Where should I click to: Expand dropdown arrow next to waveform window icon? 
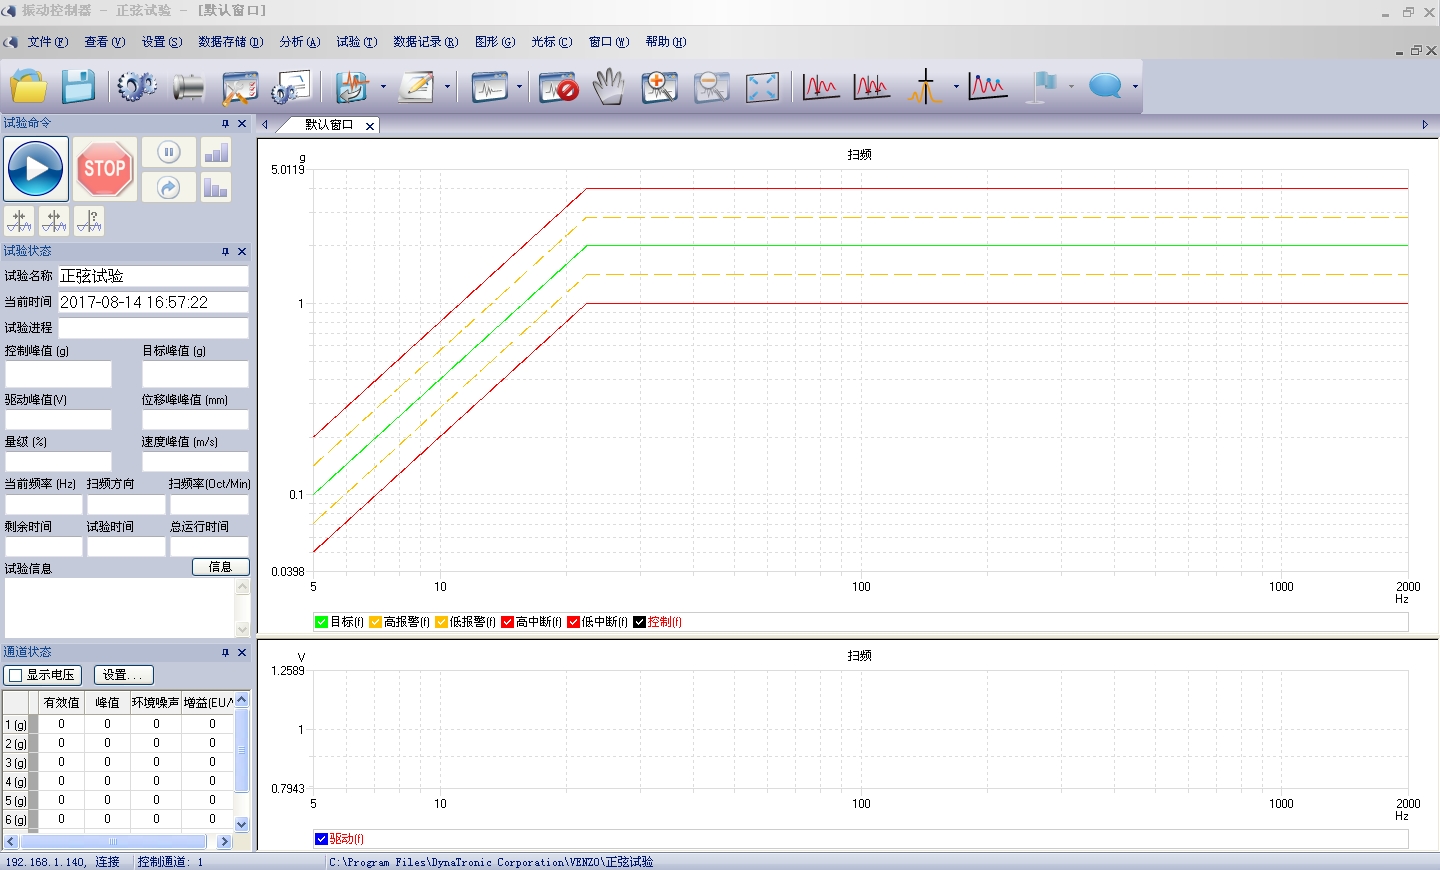(x=519, y=87)
